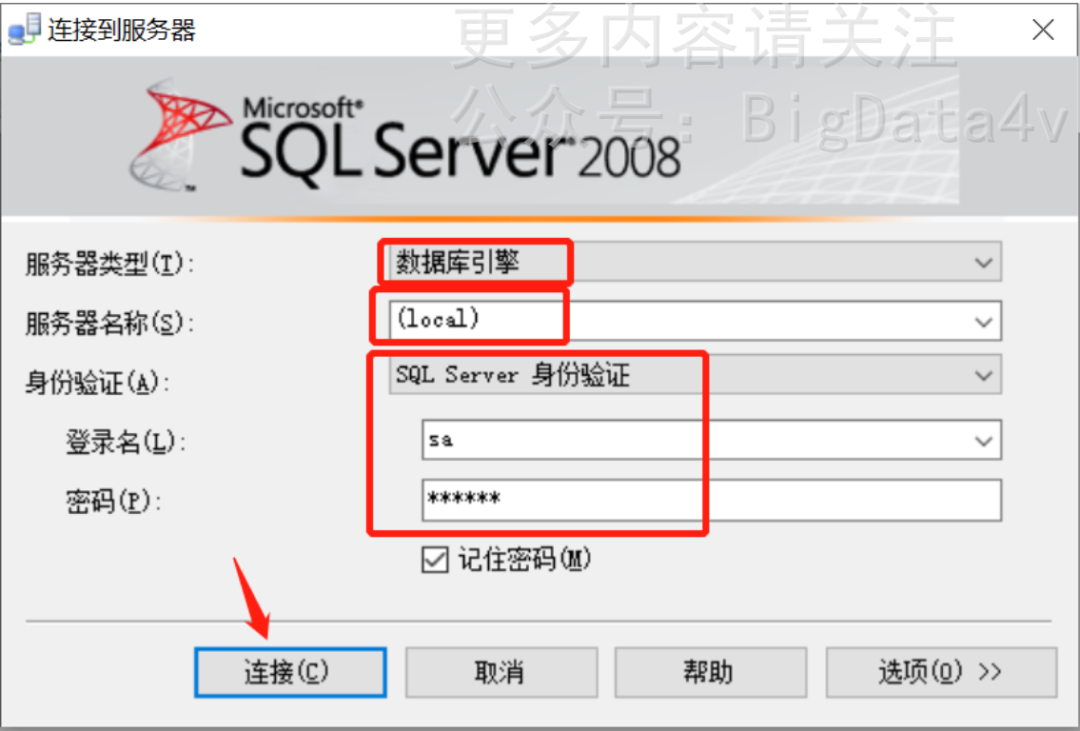Image resolution: width=1080 pixels, height=731 pixels.
Task: Close the 连接到服务器 dialog
Action: (x=1043, y=30)
